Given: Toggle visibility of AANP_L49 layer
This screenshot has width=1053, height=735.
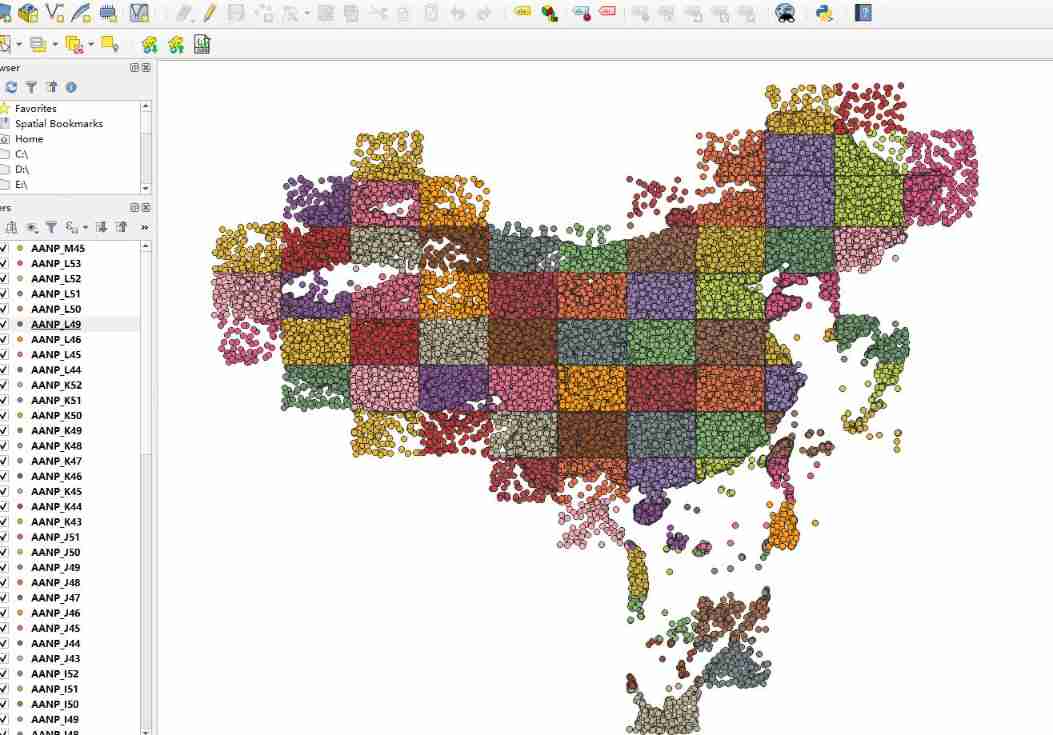Looking at the screenshot, I should point(3,324).
